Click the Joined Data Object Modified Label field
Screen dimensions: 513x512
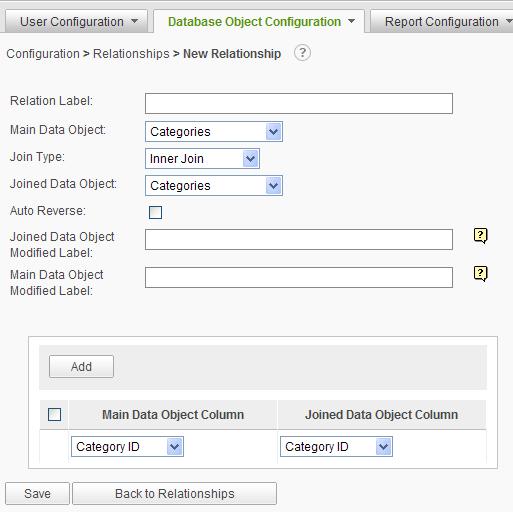pos(299,239)
